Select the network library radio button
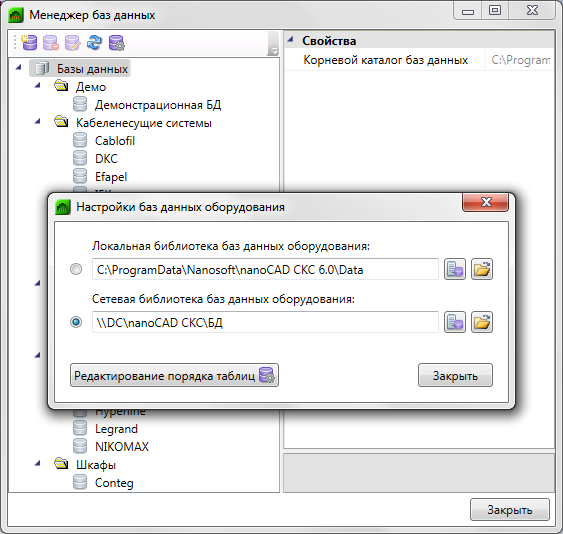The height and width of the screenshot is (534, 563). [x=76, y=322]
